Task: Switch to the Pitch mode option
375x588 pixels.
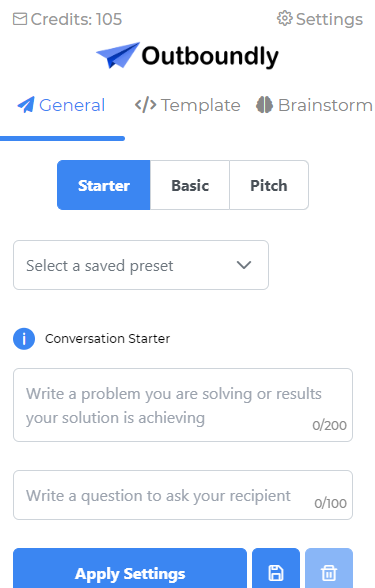Action: coord(269,185)
